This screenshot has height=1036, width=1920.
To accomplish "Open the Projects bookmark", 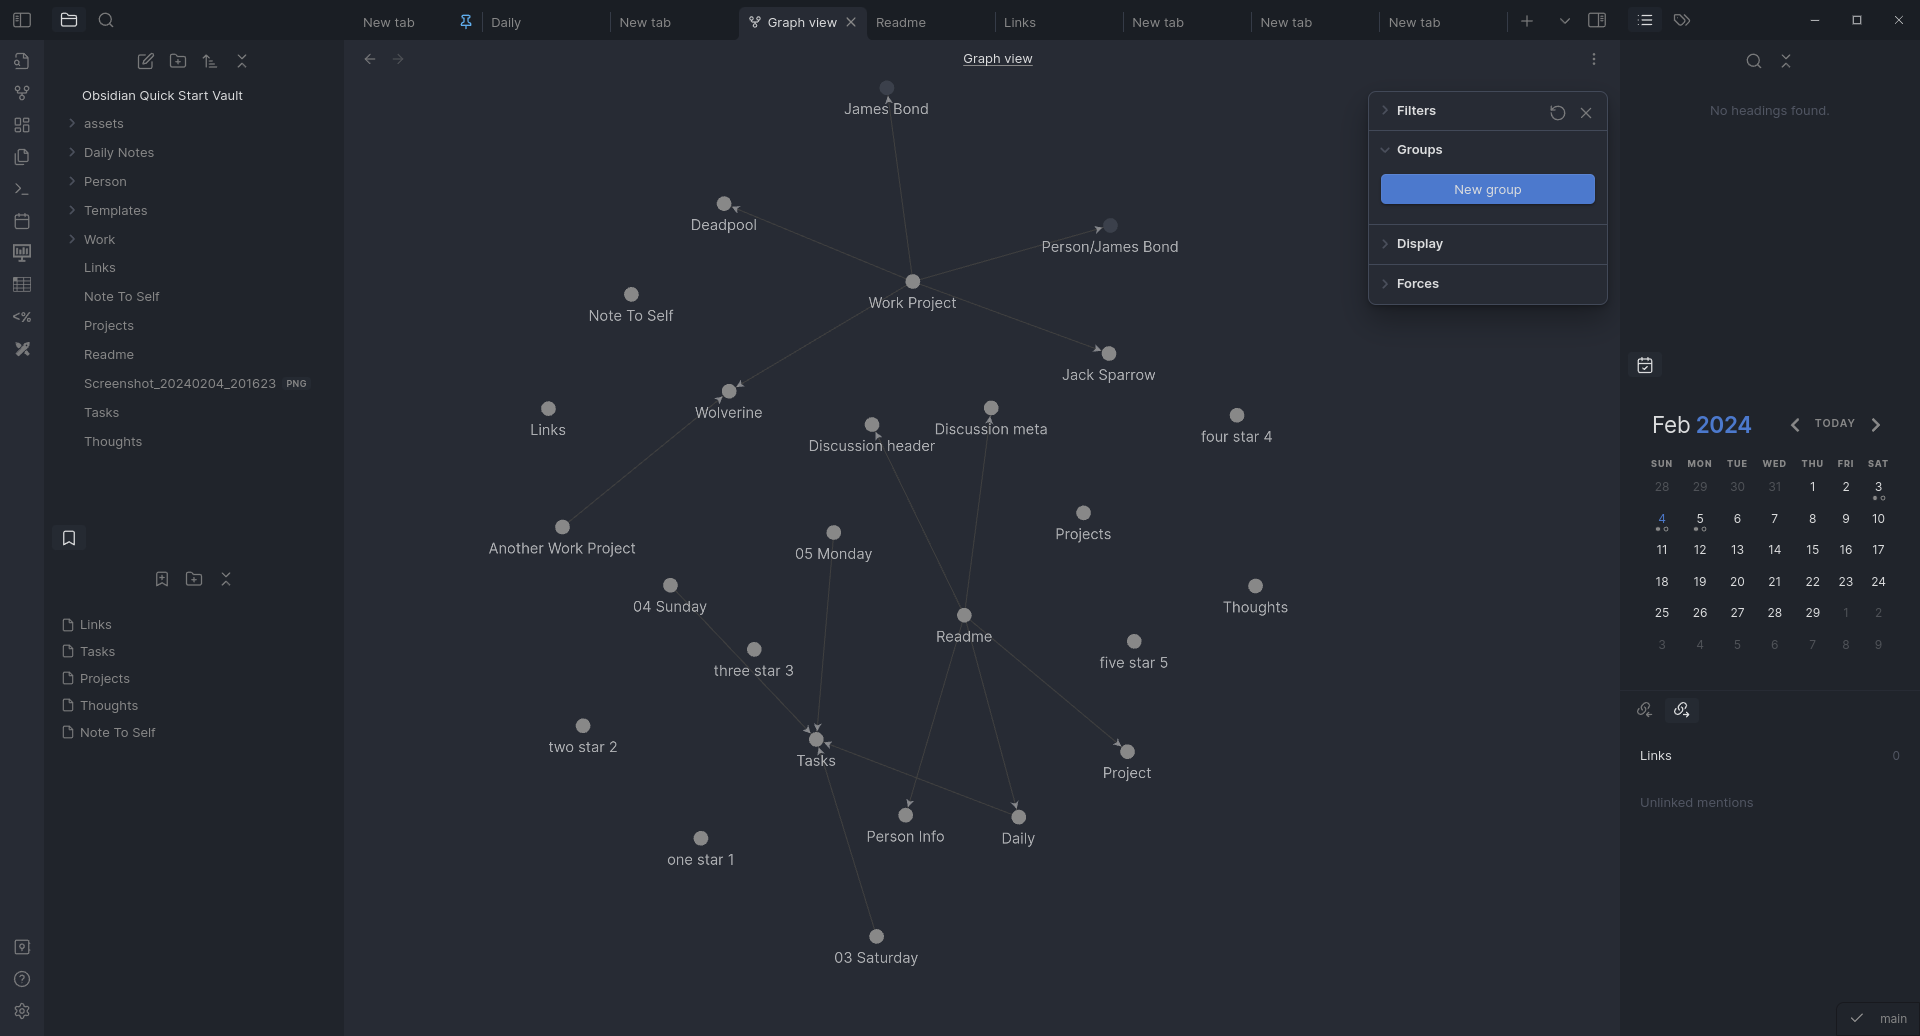I will (x=105, y=679).
